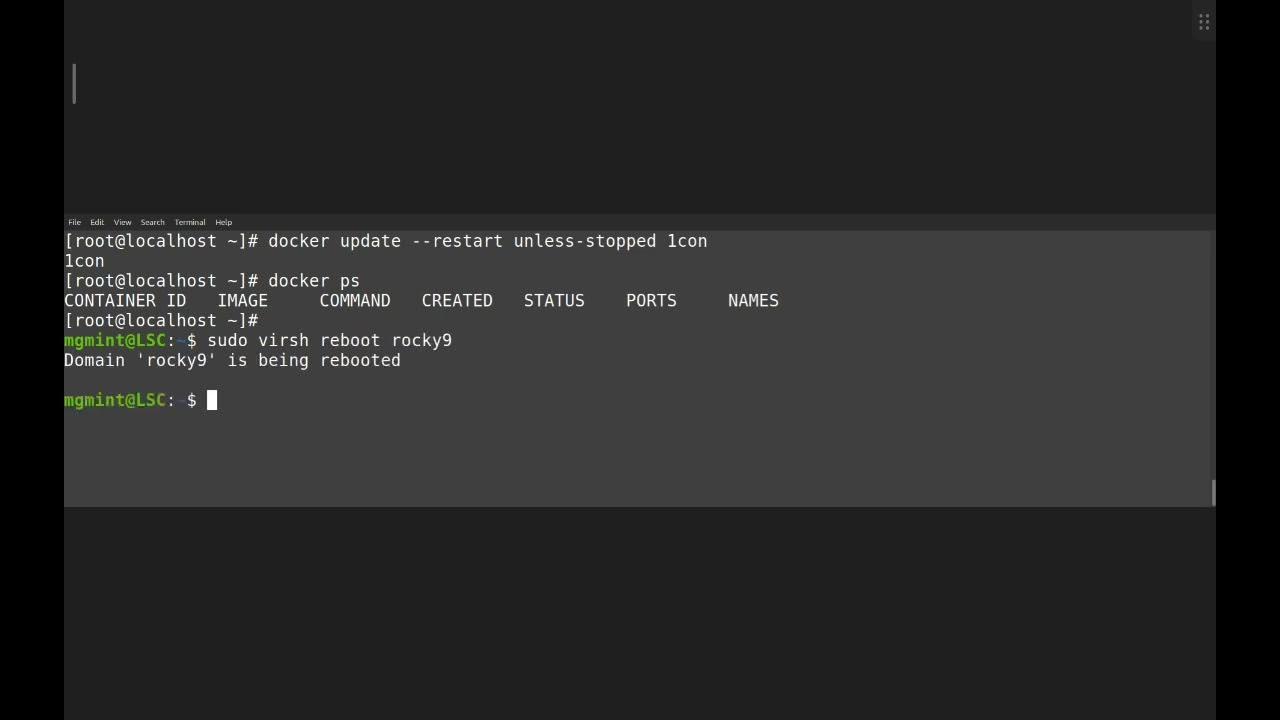The image size is (1280, 720).
Task: Open the Terminal menu
Action: (x=189, y=222)
